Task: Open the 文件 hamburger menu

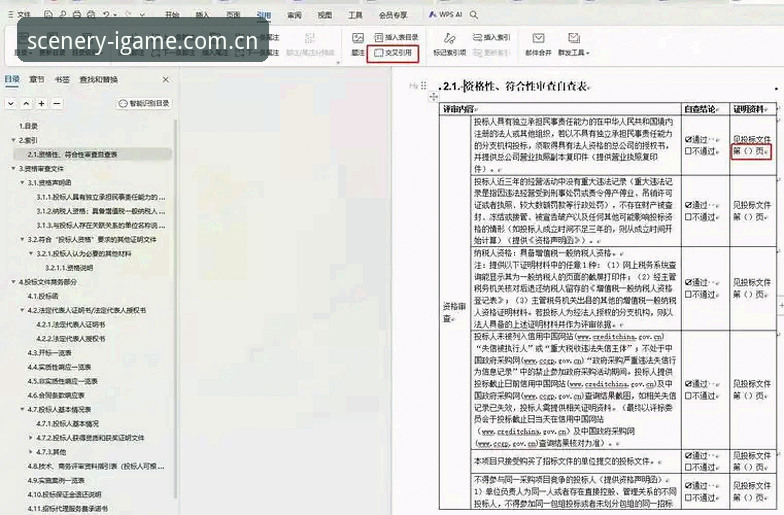Action: coord(20,14)
